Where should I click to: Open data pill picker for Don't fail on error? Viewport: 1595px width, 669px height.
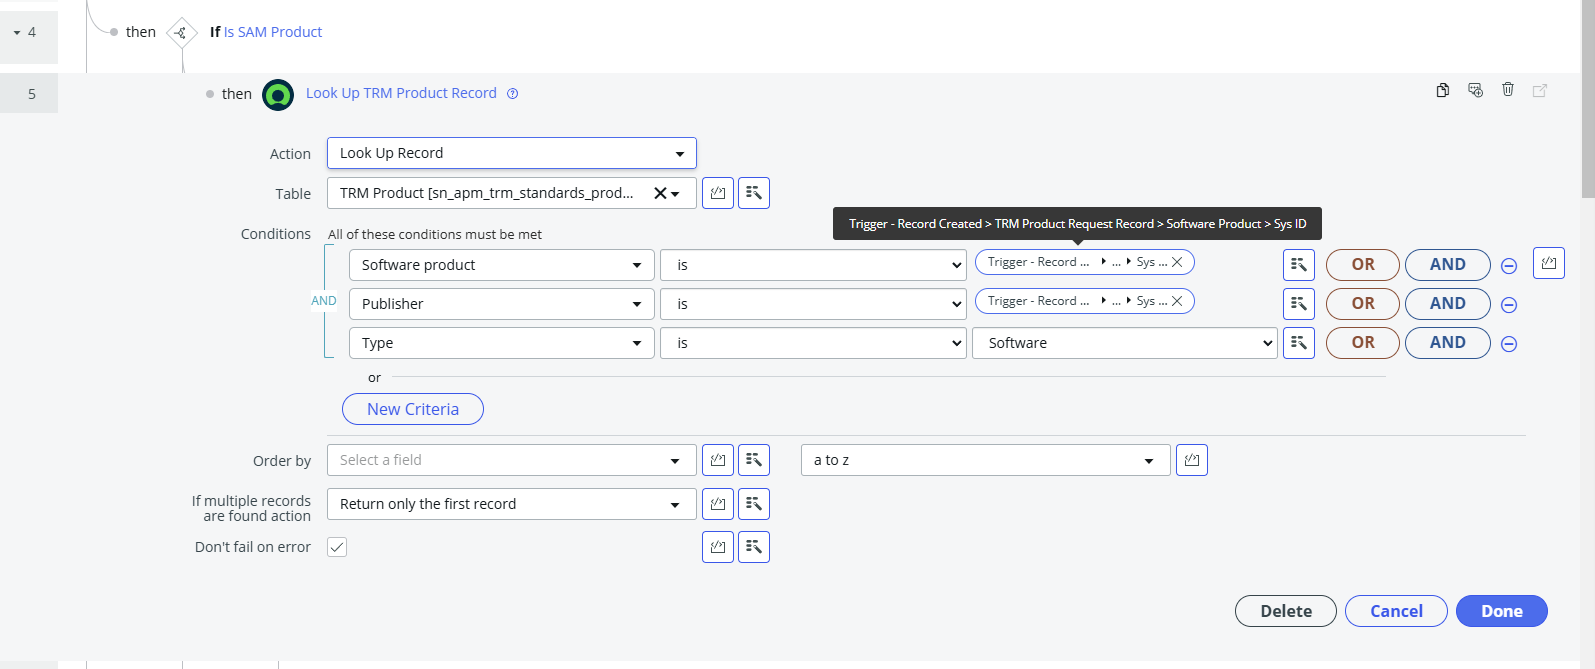point(754,547)
